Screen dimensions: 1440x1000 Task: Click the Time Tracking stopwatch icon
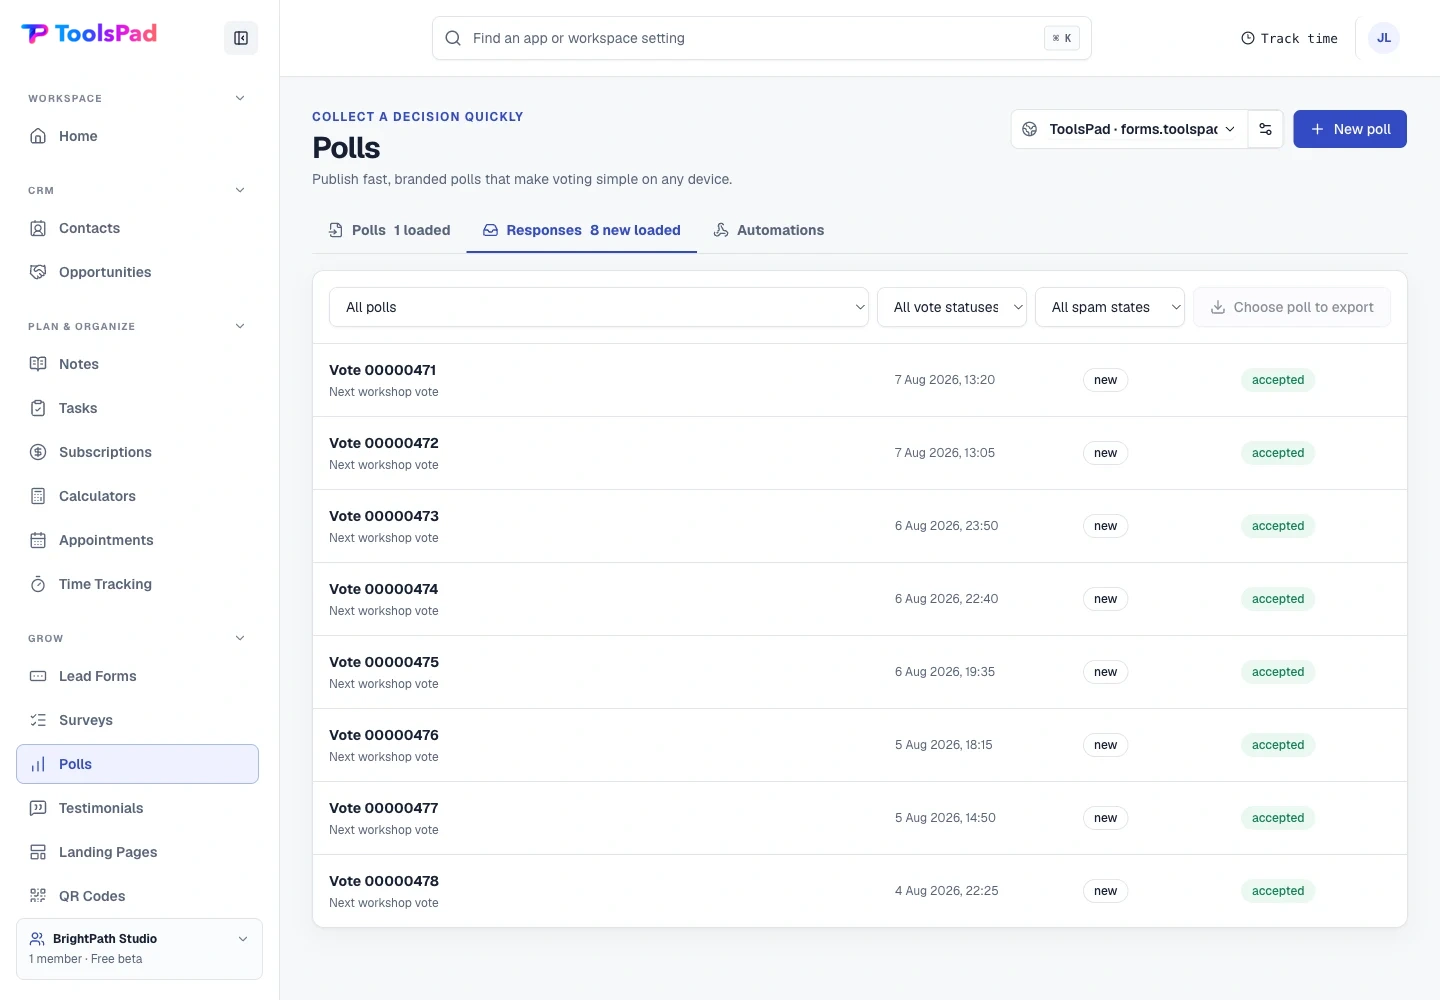pyautogui.click(x=38, y=584)
